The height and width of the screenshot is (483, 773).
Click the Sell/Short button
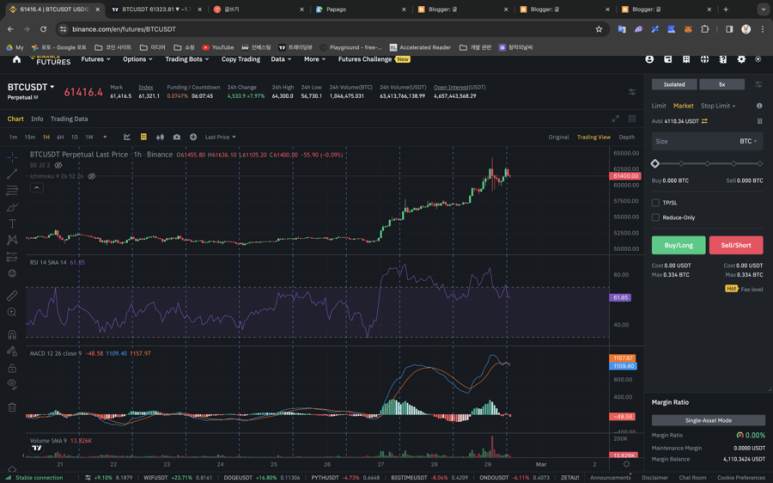click(x=736, y=245)
